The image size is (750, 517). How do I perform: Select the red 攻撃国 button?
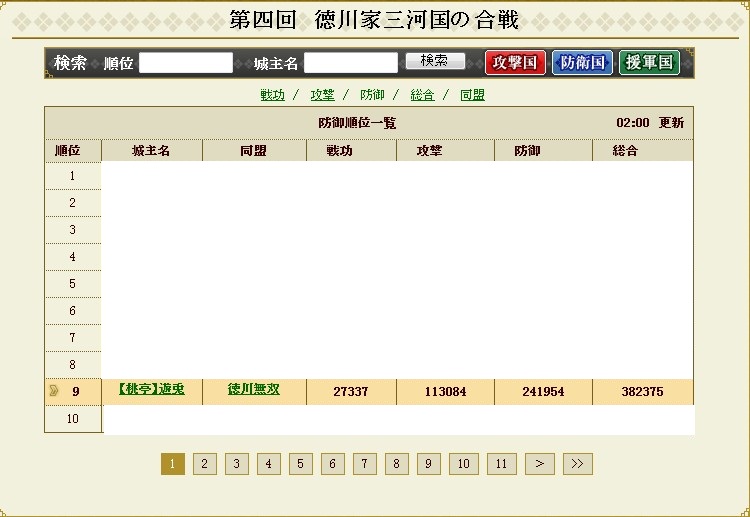[515, 63]
